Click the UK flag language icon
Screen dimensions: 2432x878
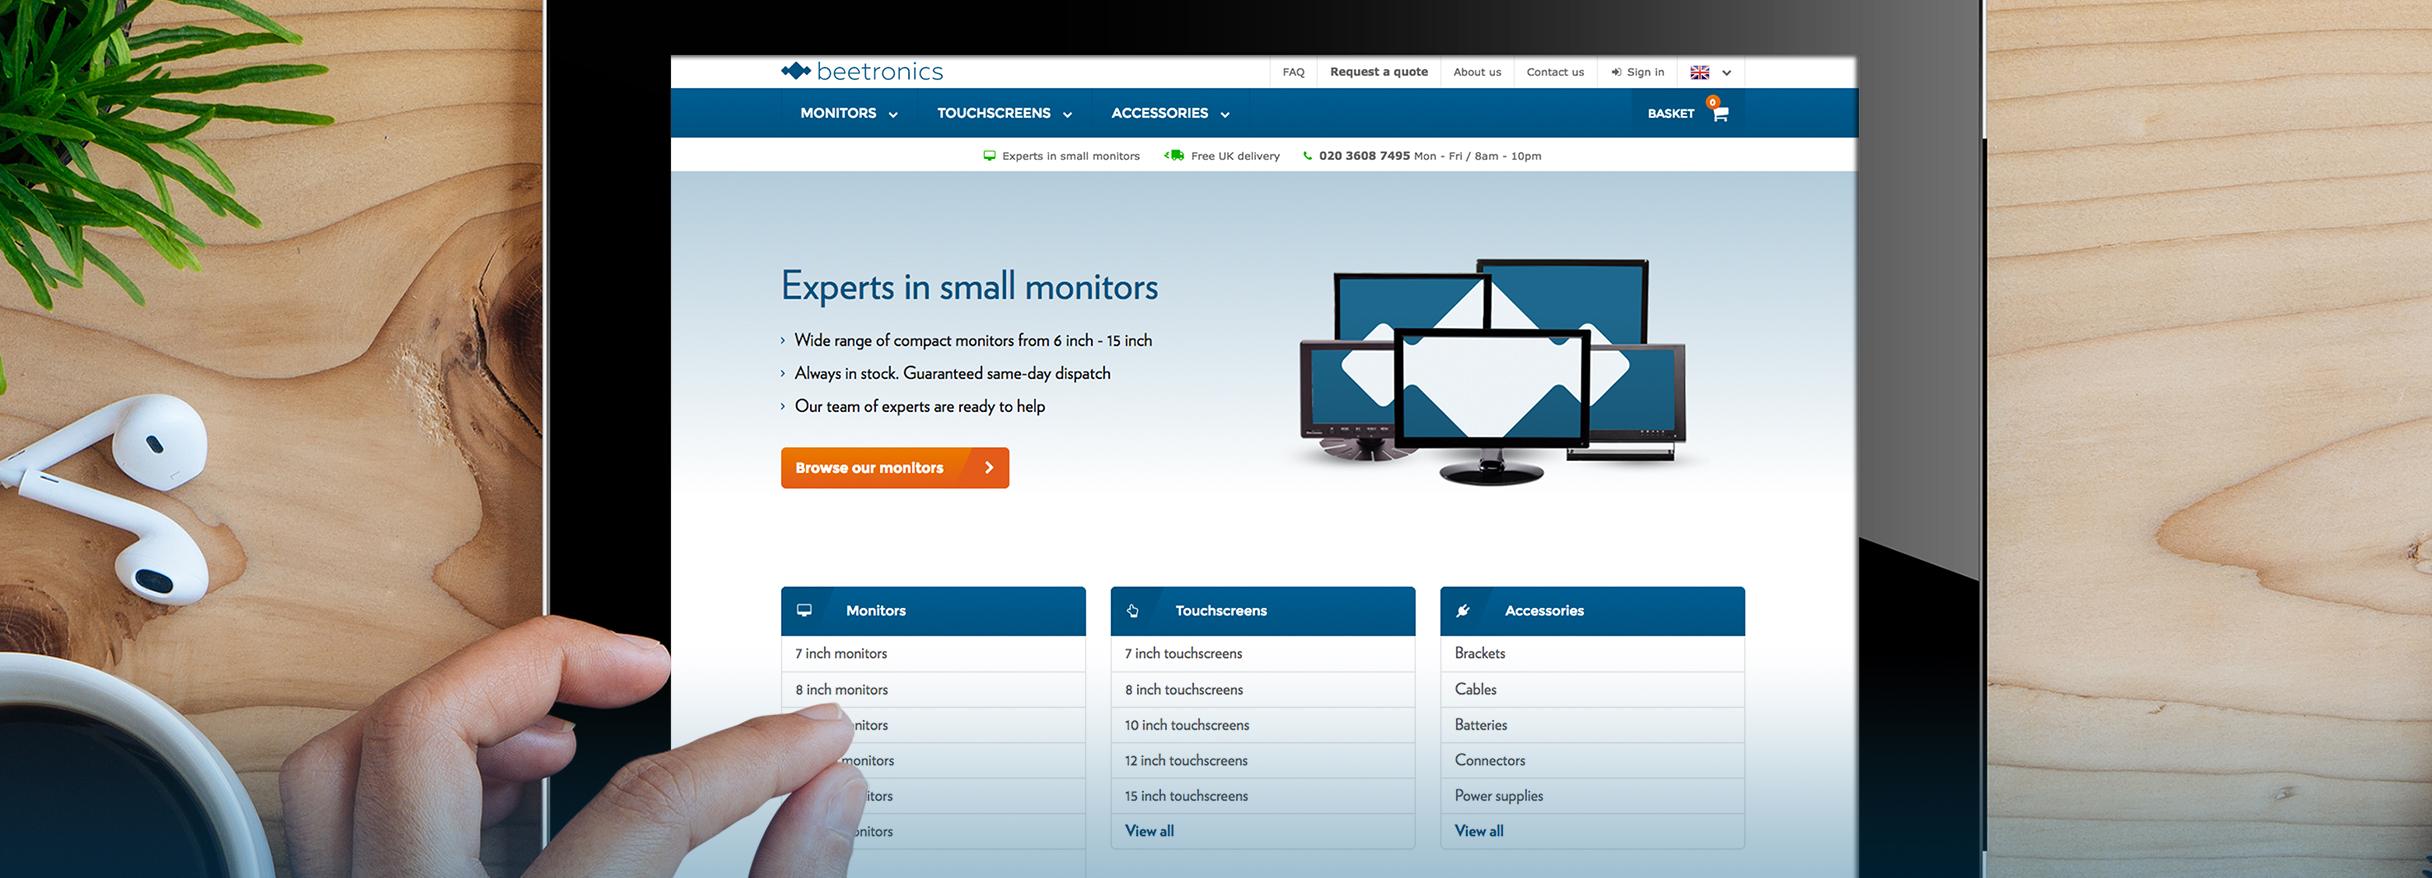[x=1700, y=72]
